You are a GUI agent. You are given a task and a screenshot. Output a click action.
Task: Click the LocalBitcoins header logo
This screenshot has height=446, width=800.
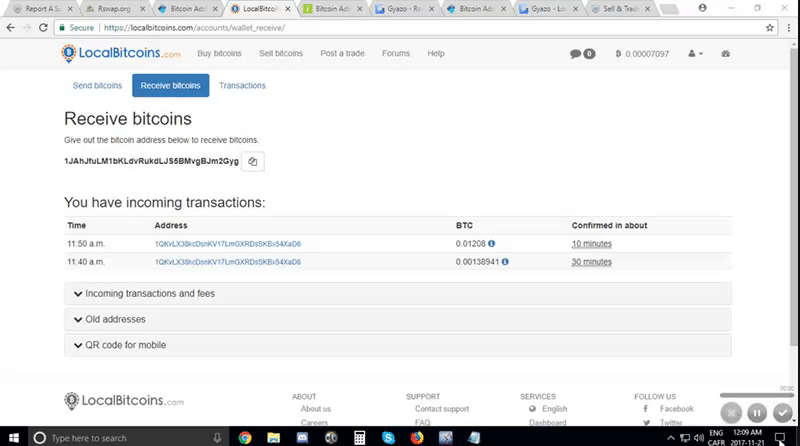point(121,53)
